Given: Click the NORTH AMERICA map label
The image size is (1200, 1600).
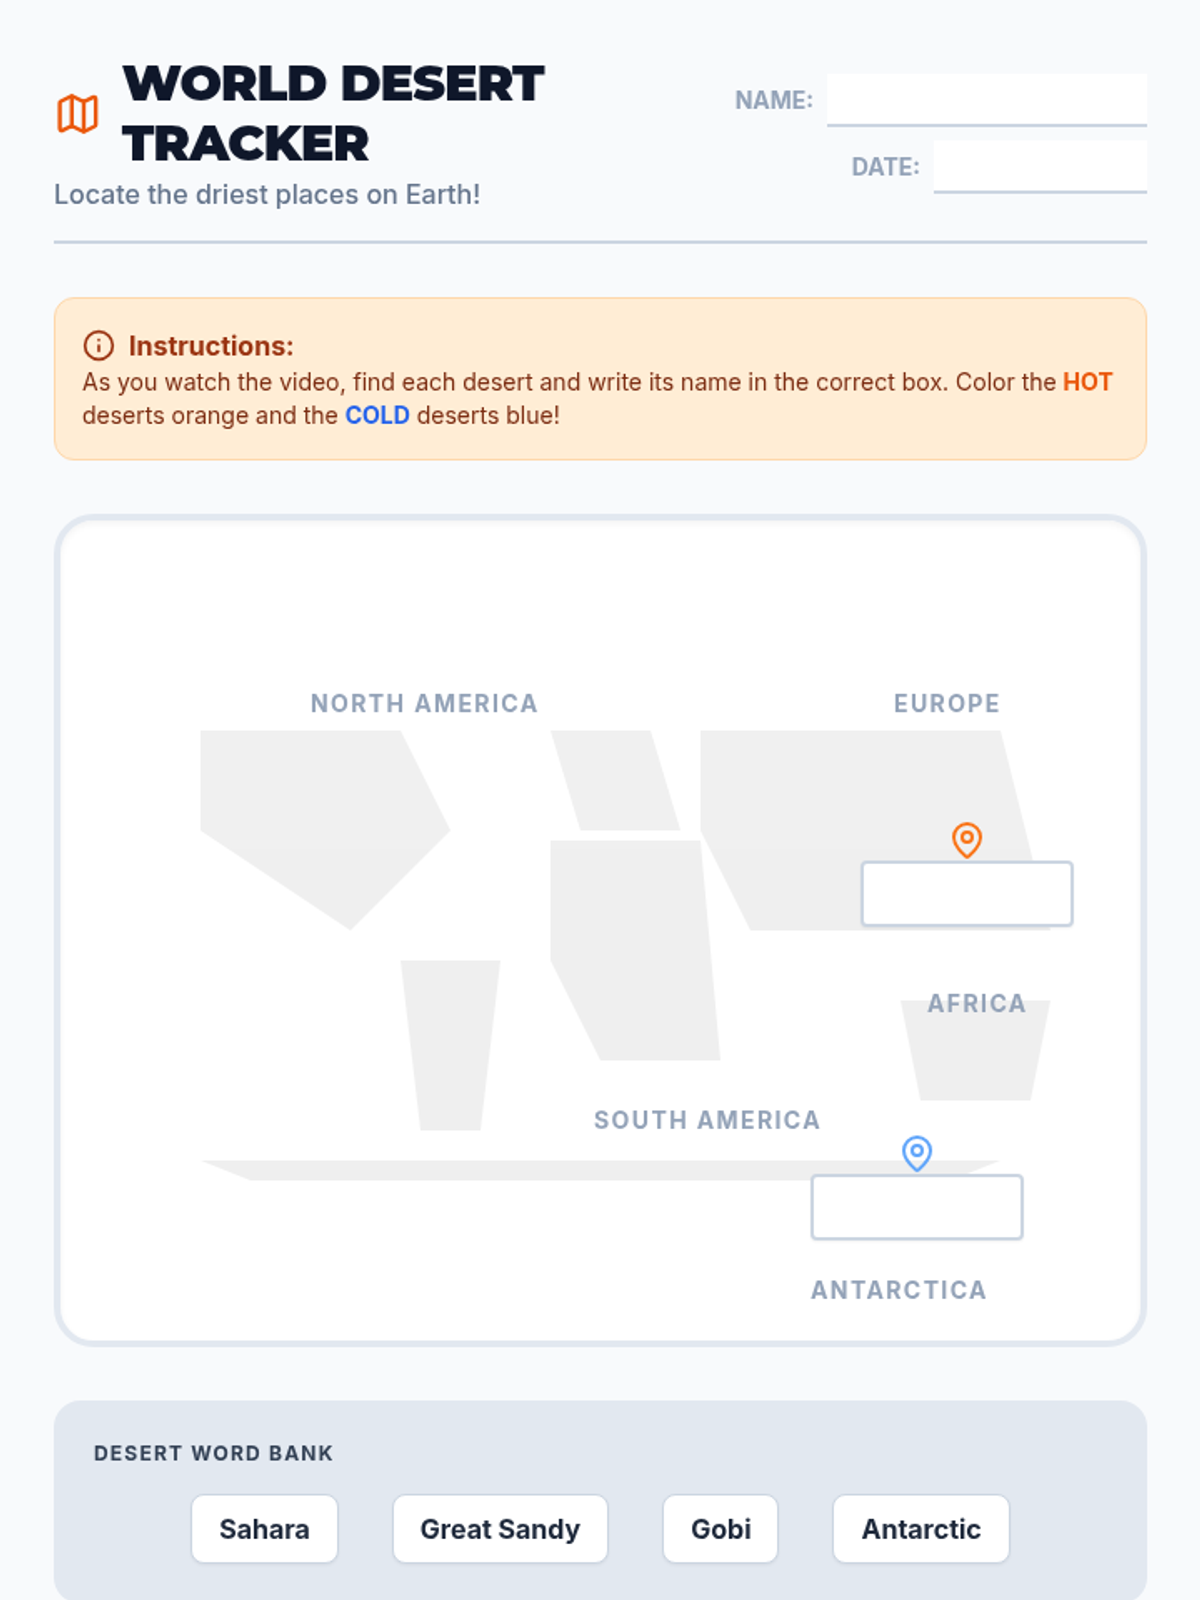Looking at the screenshot, I should 424,704.
